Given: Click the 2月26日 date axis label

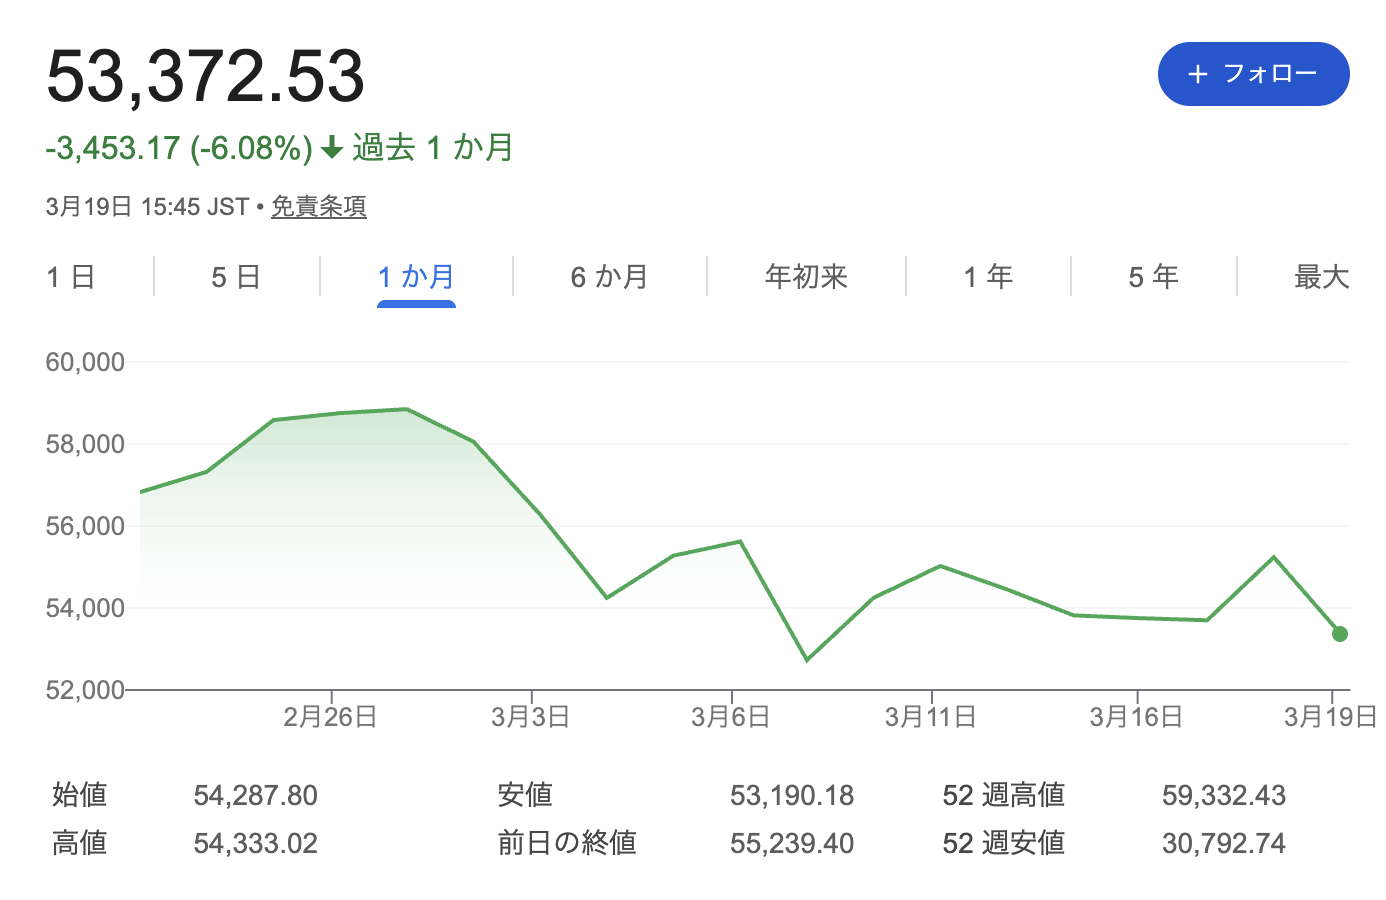Looking at the screenshot, I should click(x=330, y=717).
